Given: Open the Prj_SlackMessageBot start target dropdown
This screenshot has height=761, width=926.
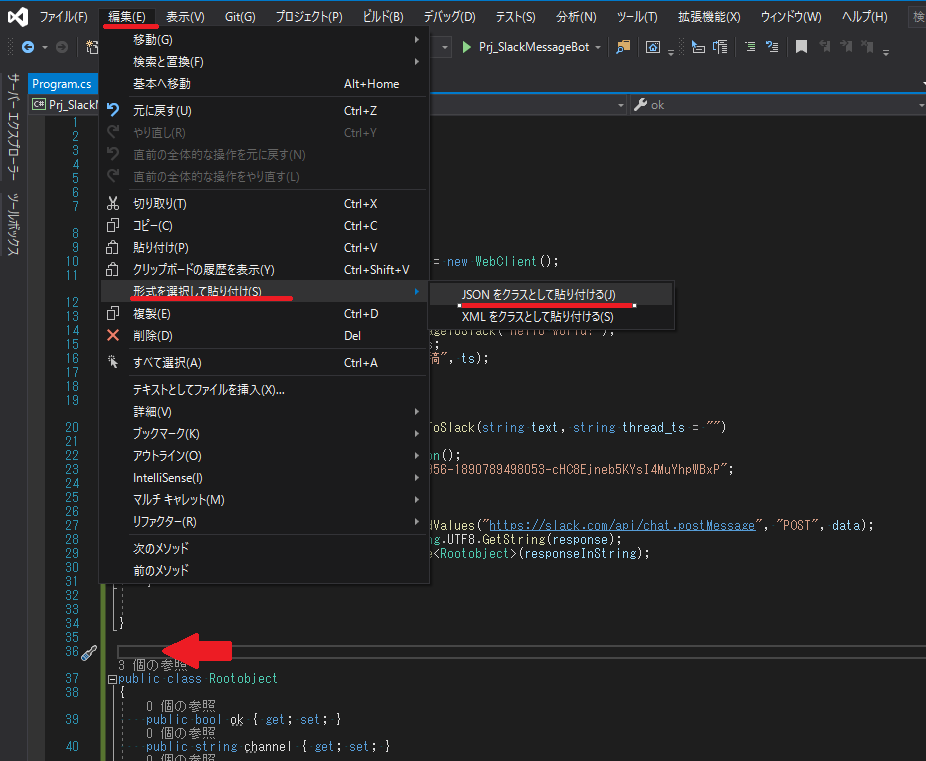Looking at the screenshot, I should click(598, 47).
